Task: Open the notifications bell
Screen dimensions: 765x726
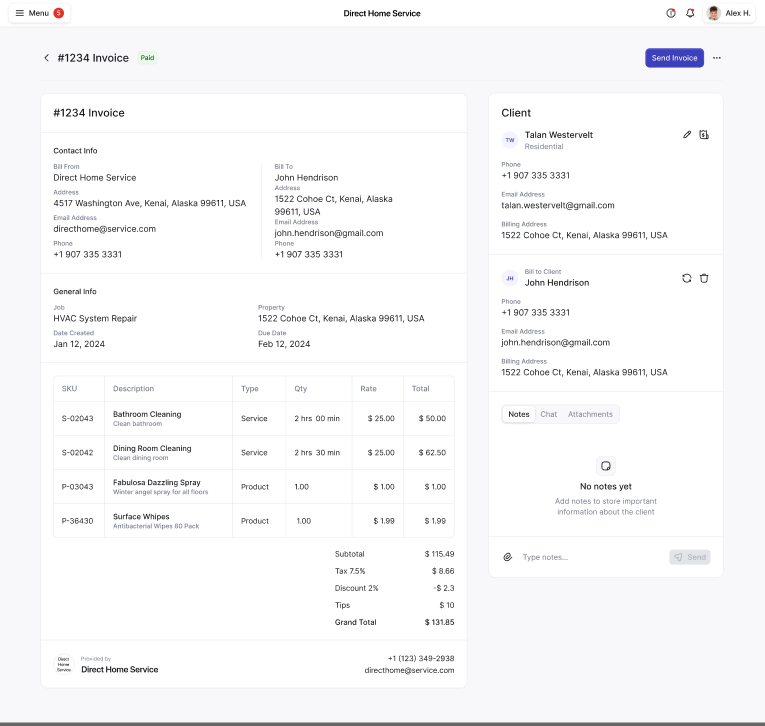Action: pos(690,13)
